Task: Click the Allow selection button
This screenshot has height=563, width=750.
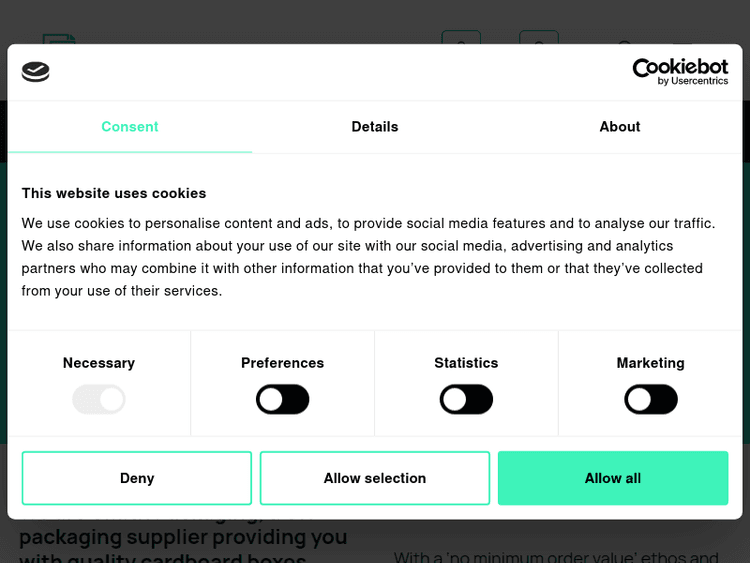Action: pyautogui.click(x=375, y=478)
